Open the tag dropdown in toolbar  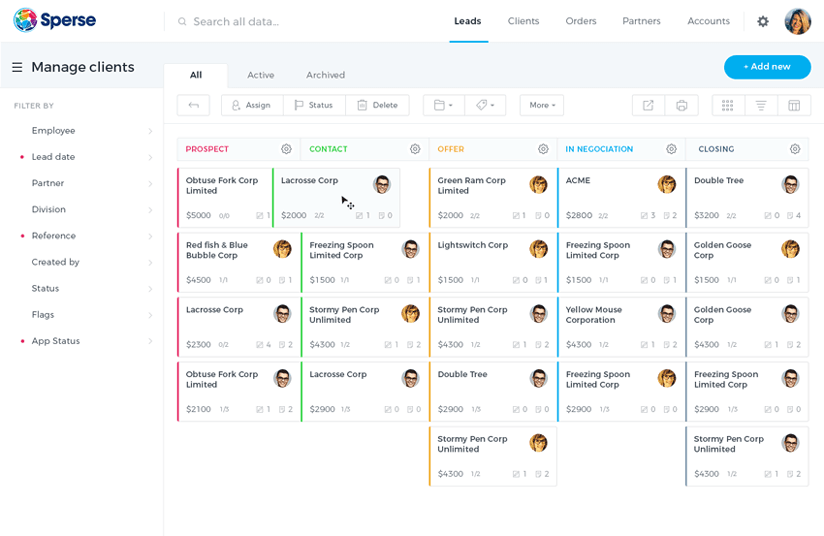click(x=485, y=105)
